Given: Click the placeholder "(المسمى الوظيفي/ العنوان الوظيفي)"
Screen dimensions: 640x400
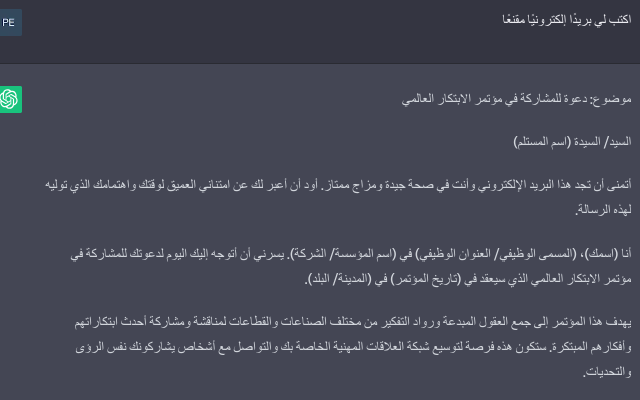Looking at the screenshot, I should click(x=496, y=254).
